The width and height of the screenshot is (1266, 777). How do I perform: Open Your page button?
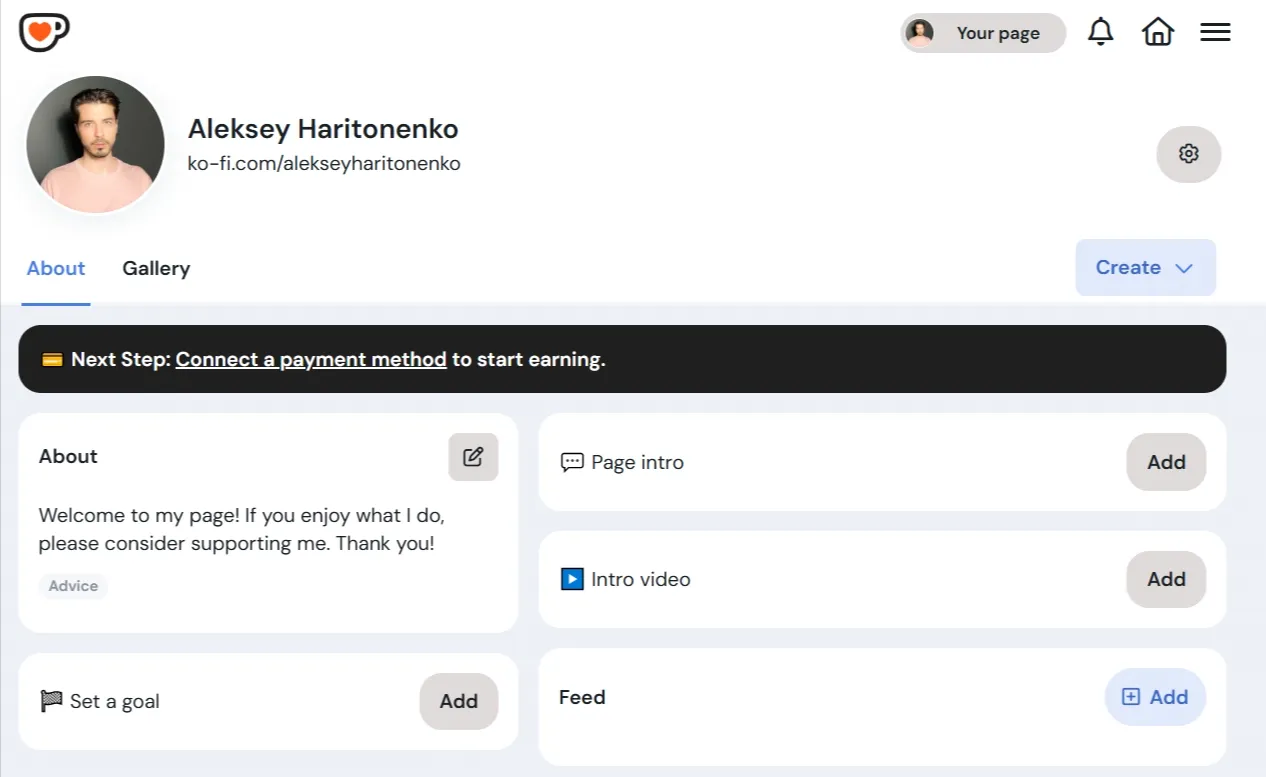983,33
